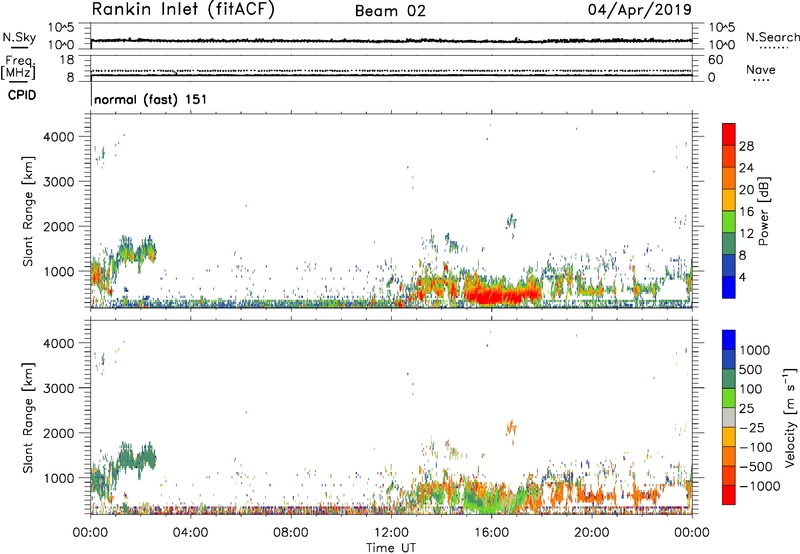Click 'Slant Range [km]' title of Velocity panel
The image size is (800, 554).
28,418
